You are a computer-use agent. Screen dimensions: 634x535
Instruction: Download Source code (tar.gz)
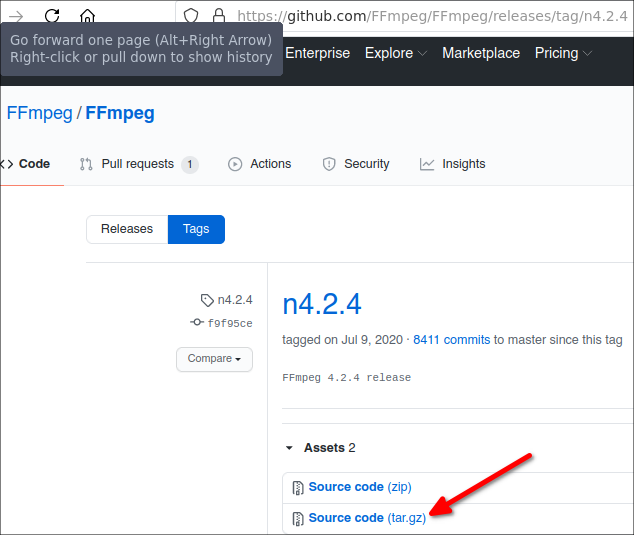367,518
